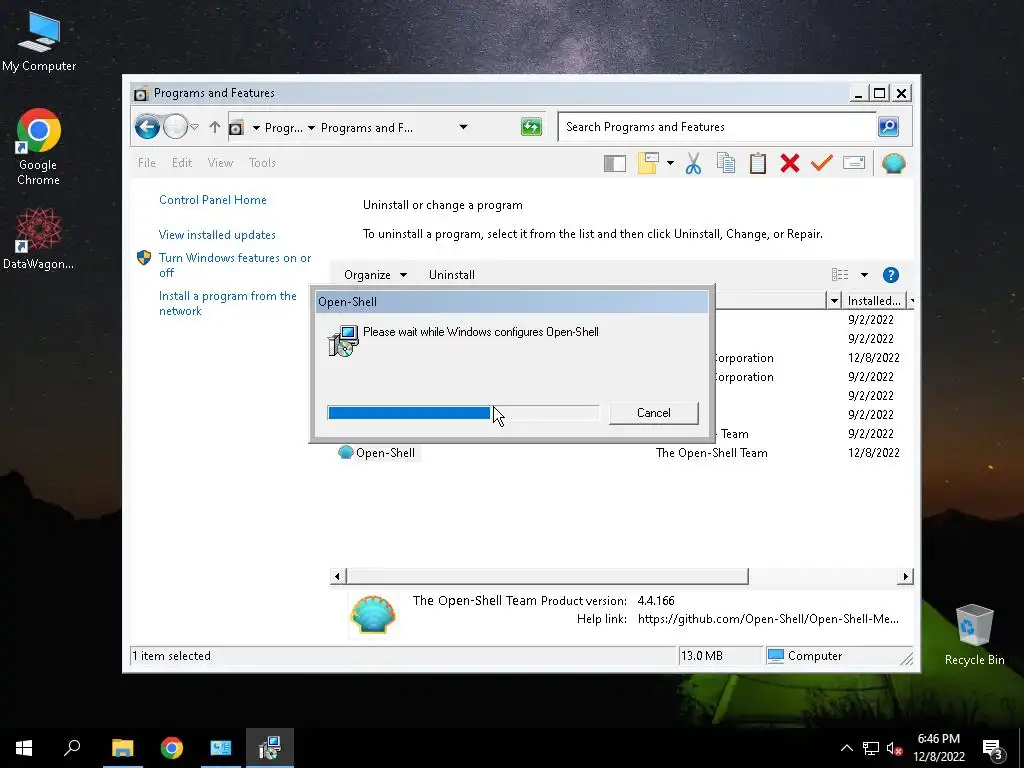Click the green Refresh icon in address bar

coord(531,127)
